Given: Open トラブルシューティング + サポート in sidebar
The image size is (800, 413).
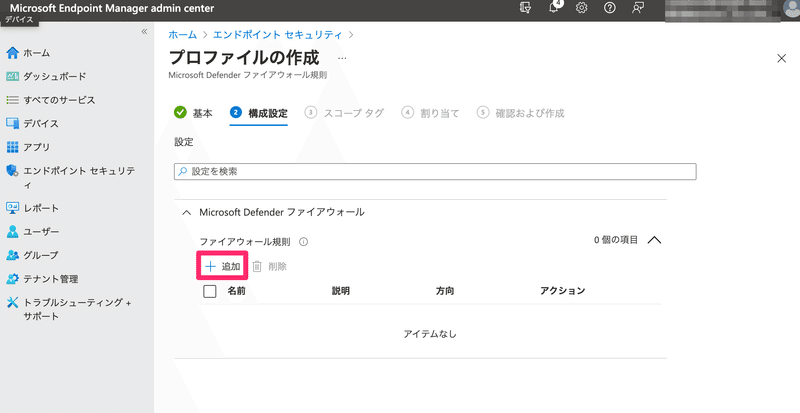Looking at the screenshot, I should pyautogui.click(x=69, y=309).
